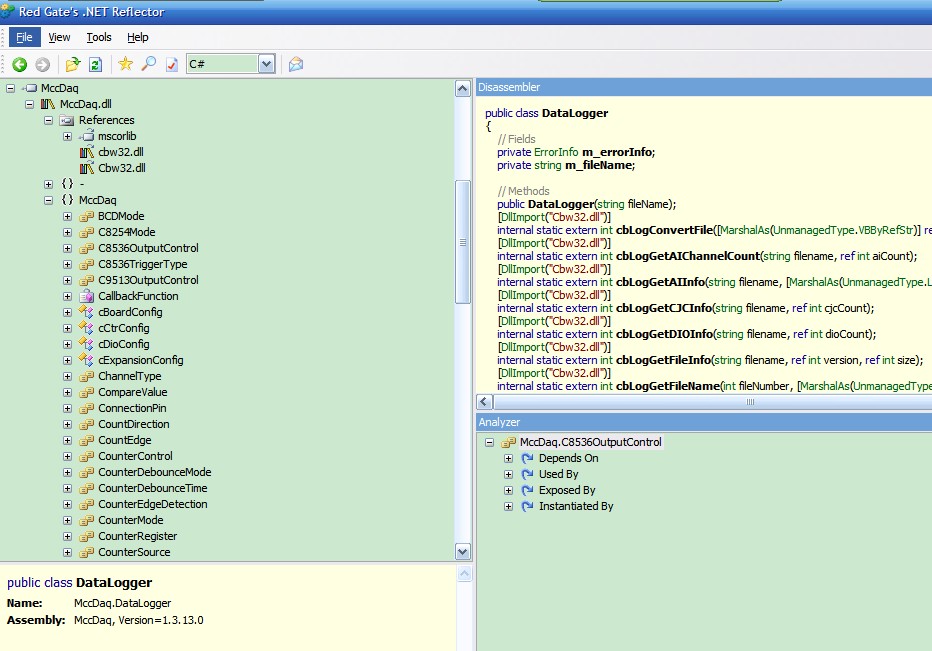Click the CallbackFunction delegate icon
Viewport: 932px width, 651px height.
click(x=87, y=296)
